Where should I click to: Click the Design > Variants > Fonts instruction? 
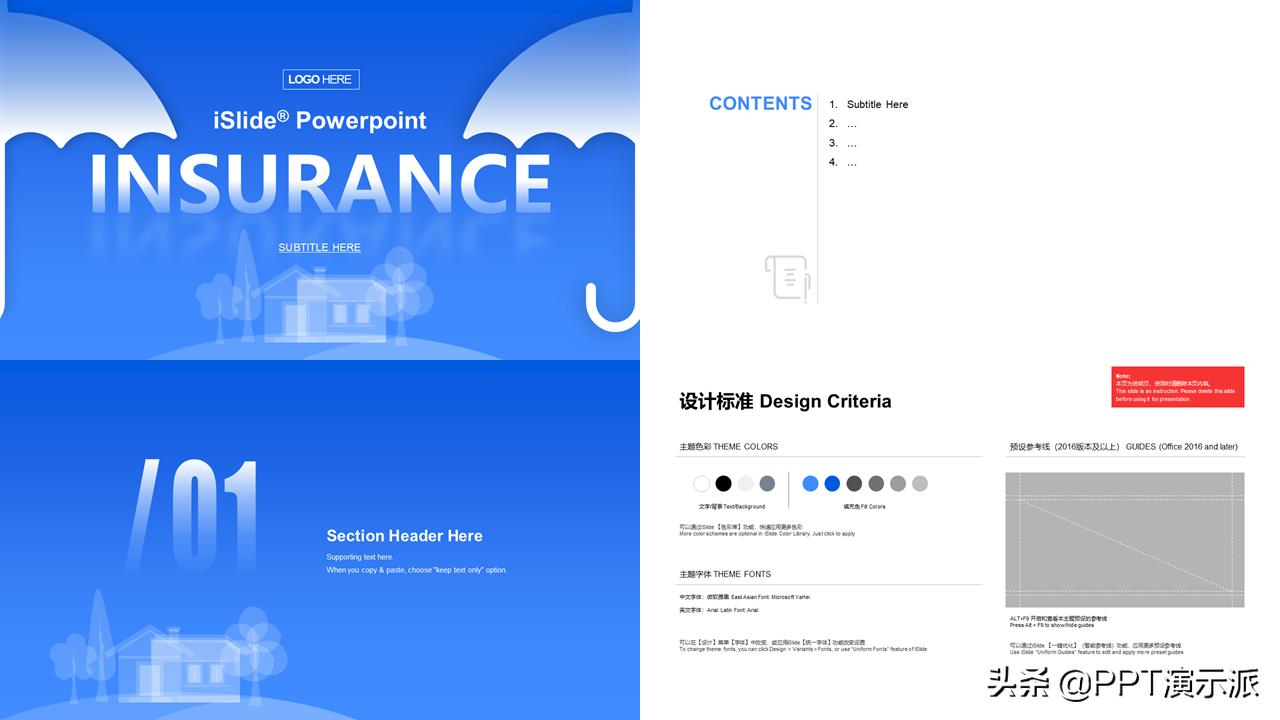pos(803,646)
